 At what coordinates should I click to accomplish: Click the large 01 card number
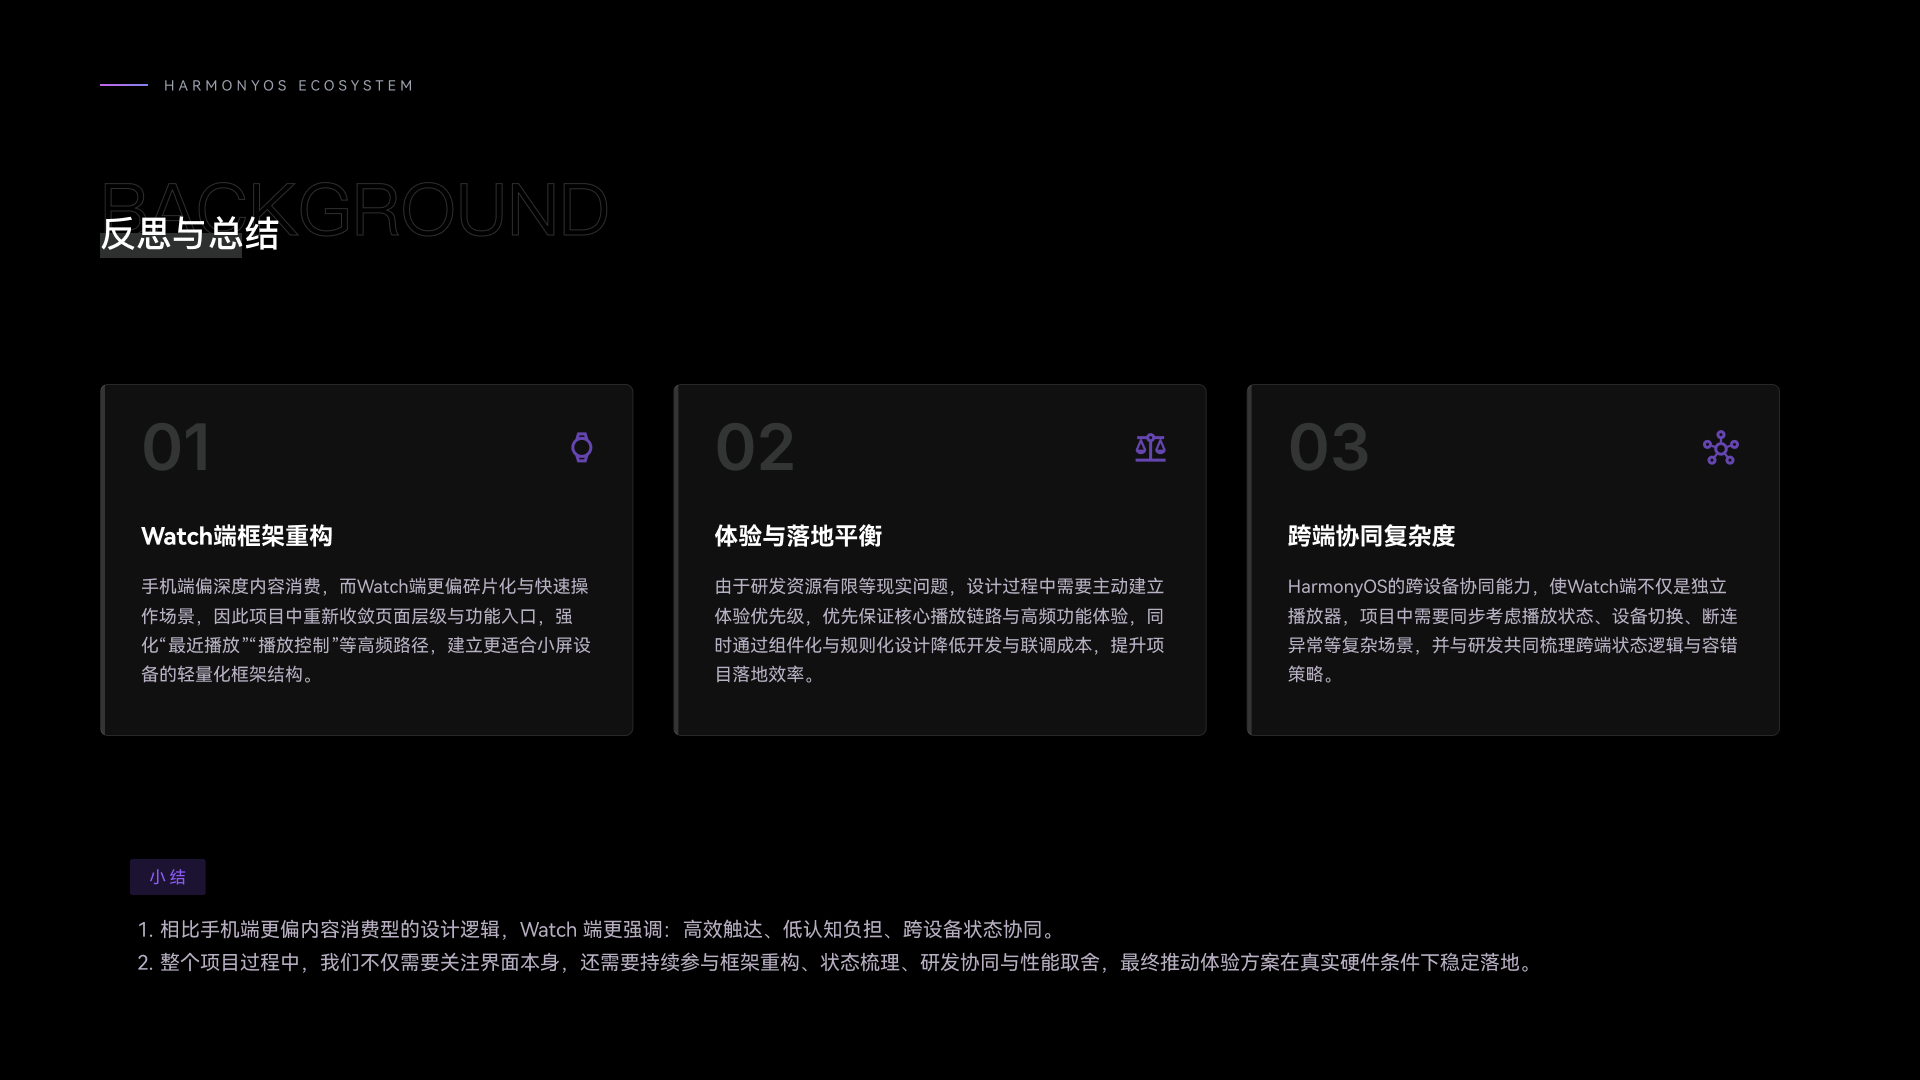(x=177, y=447)
